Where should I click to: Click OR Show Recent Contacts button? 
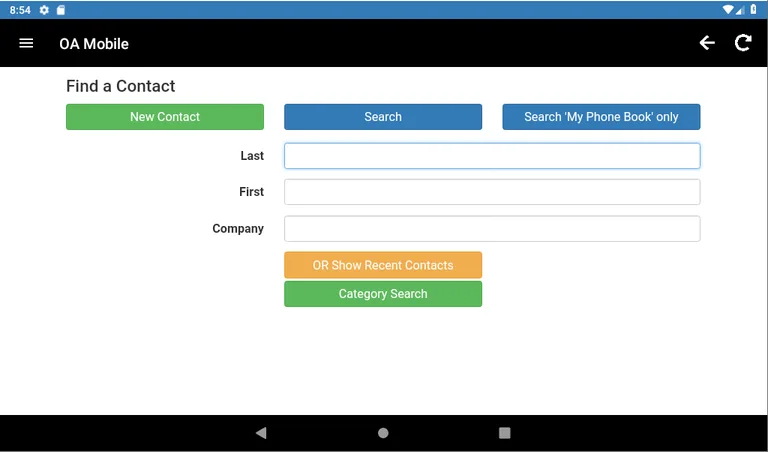pos(383,265)
